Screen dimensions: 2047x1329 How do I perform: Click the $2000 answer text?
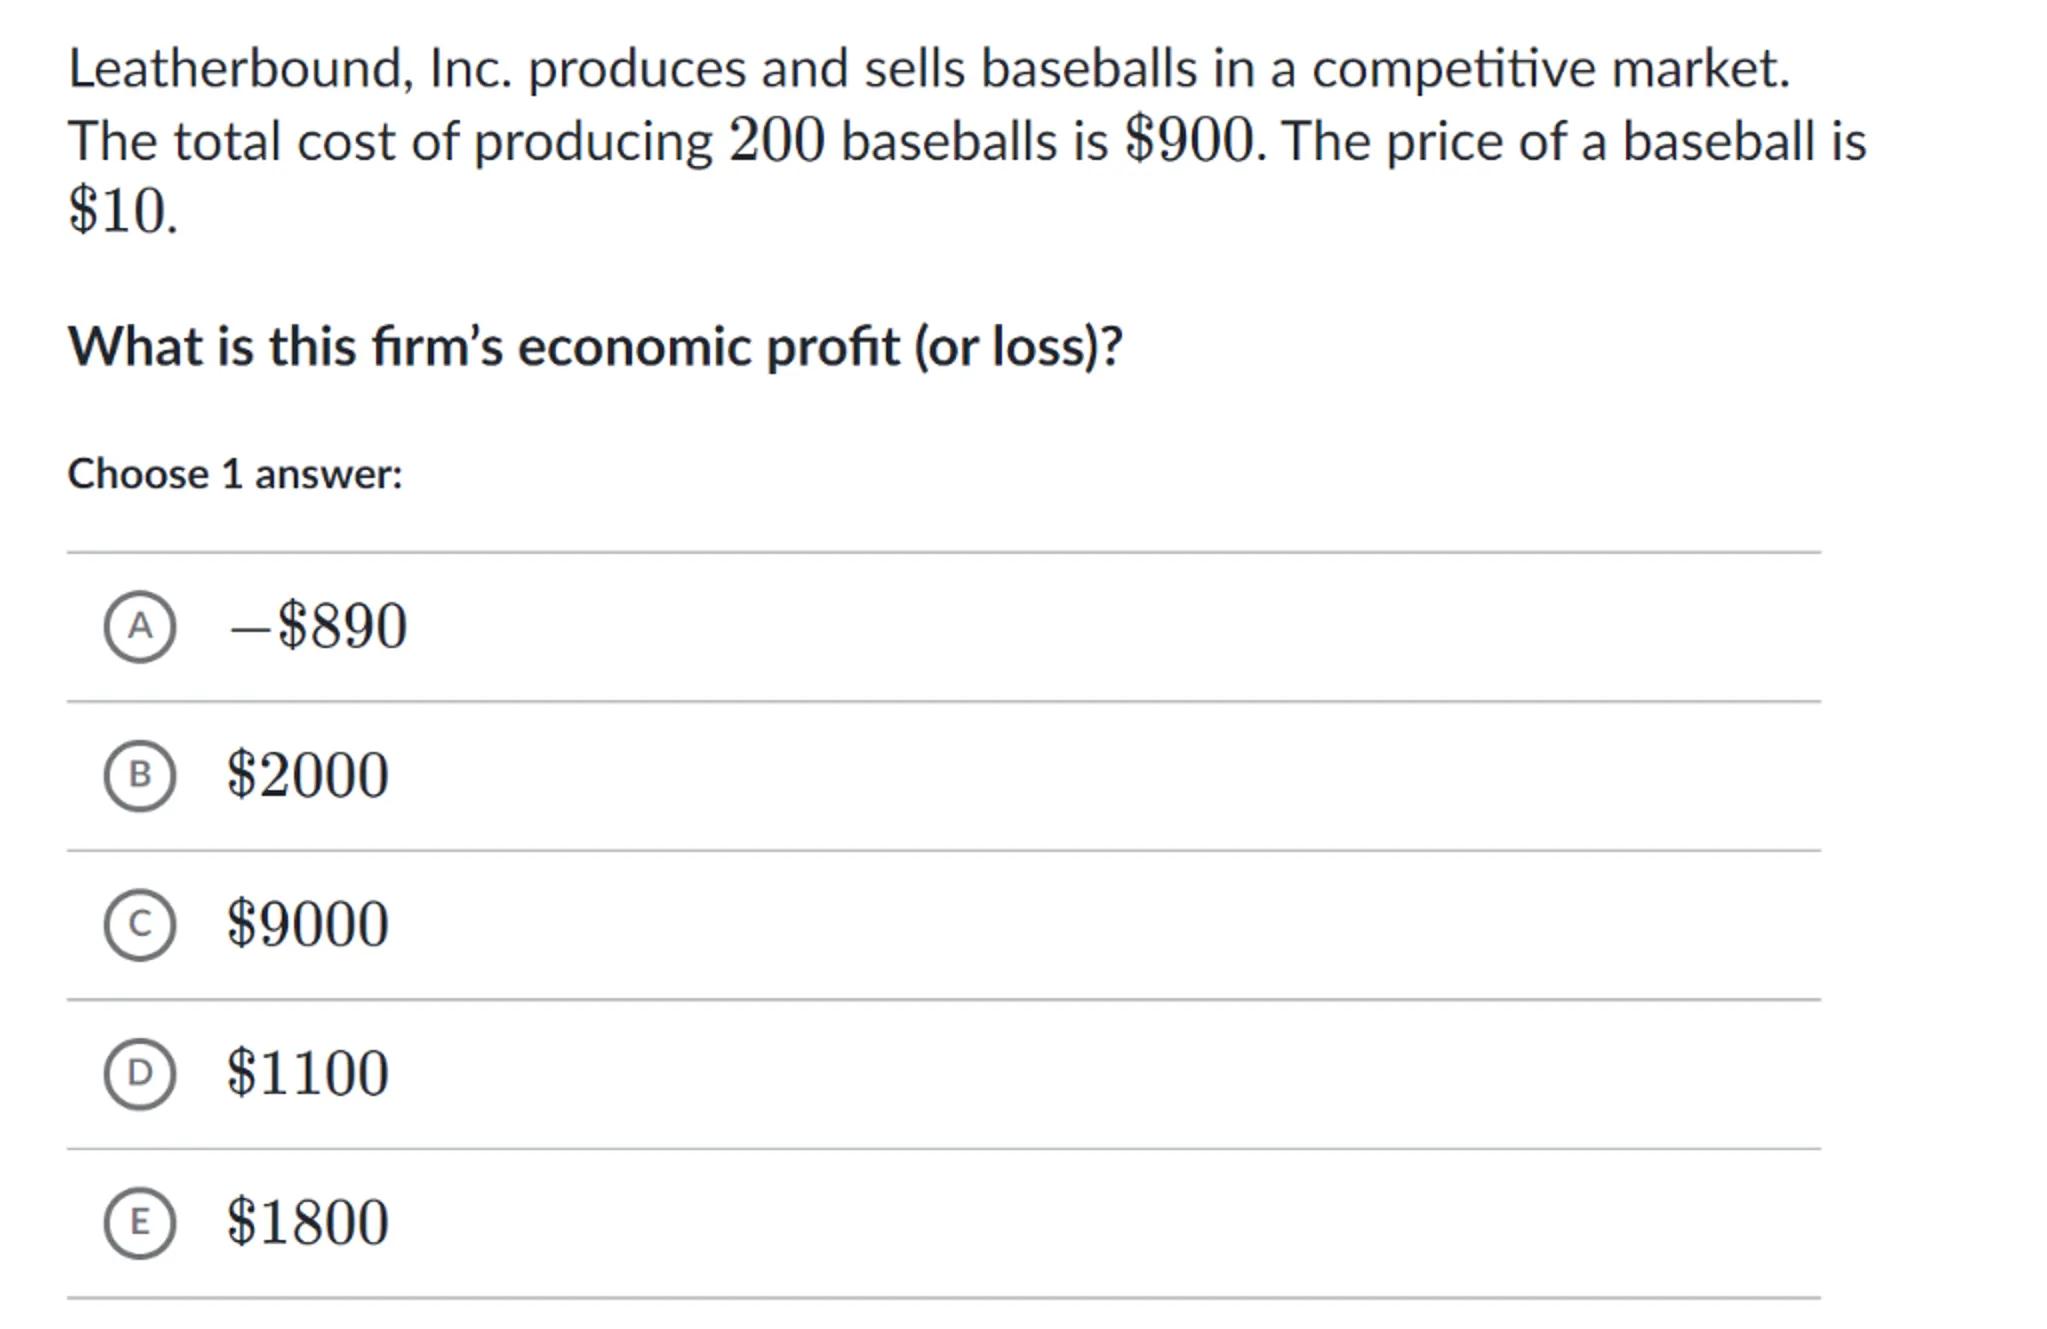[x=307, y=775]
